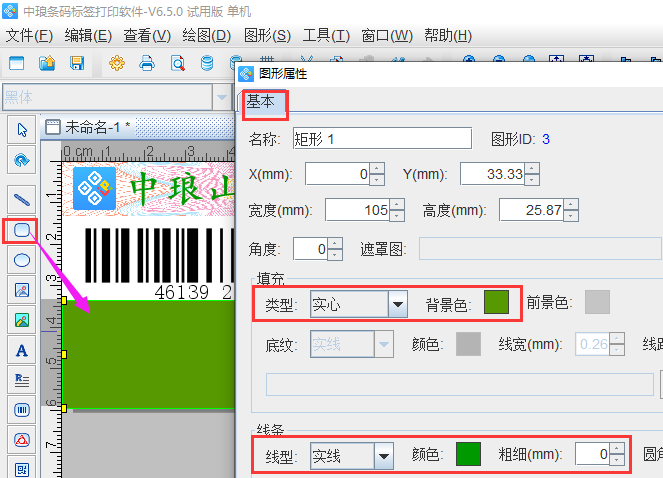Screen dimensions: 663x478
Task: Pick the 前景色 gray swatch
Action: (x=597, y=302)
